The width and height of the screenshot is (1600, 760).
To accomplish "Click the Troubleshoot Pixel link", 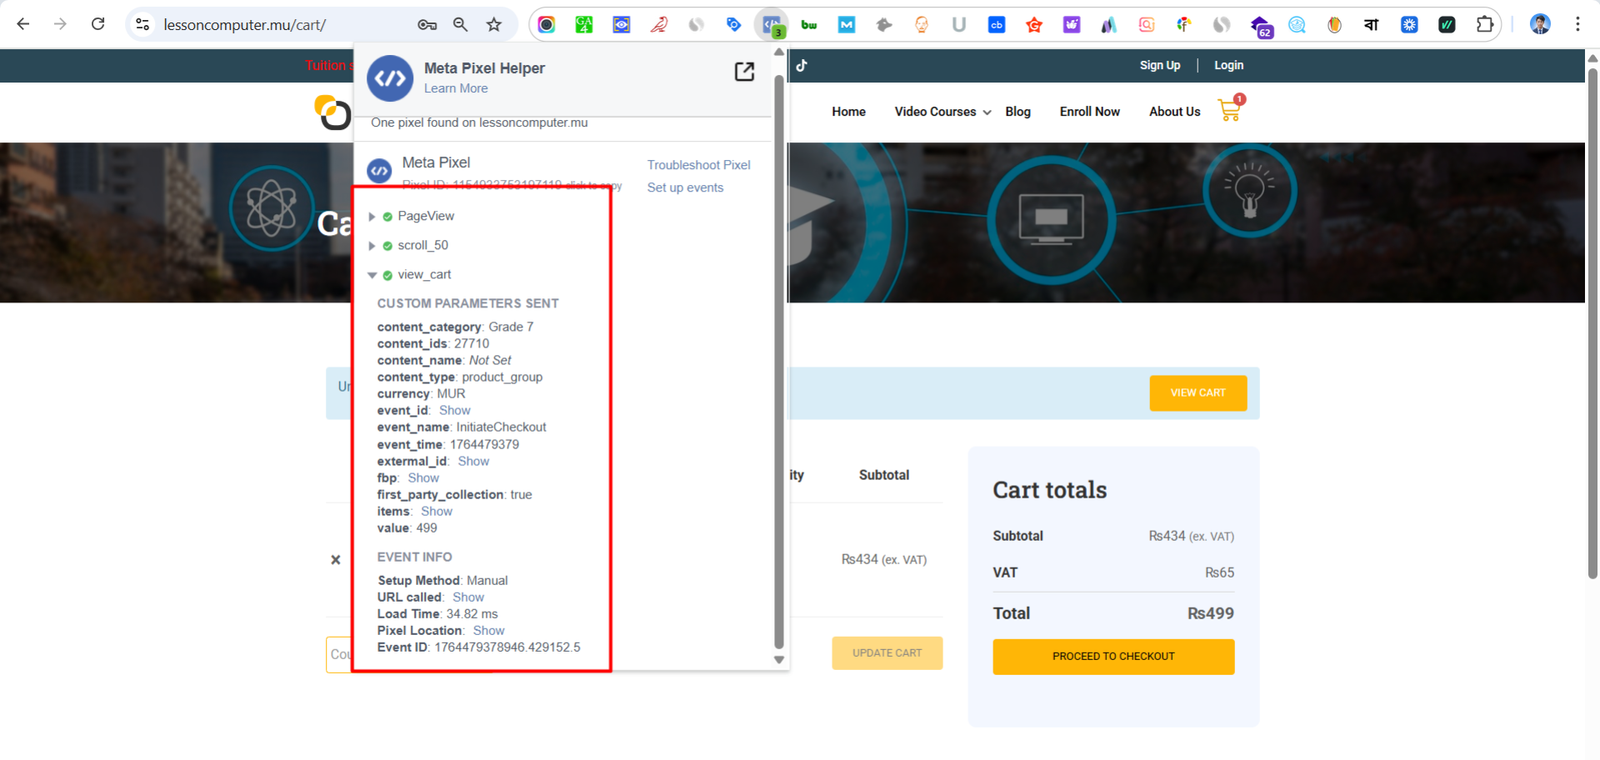I will (698, 165).
